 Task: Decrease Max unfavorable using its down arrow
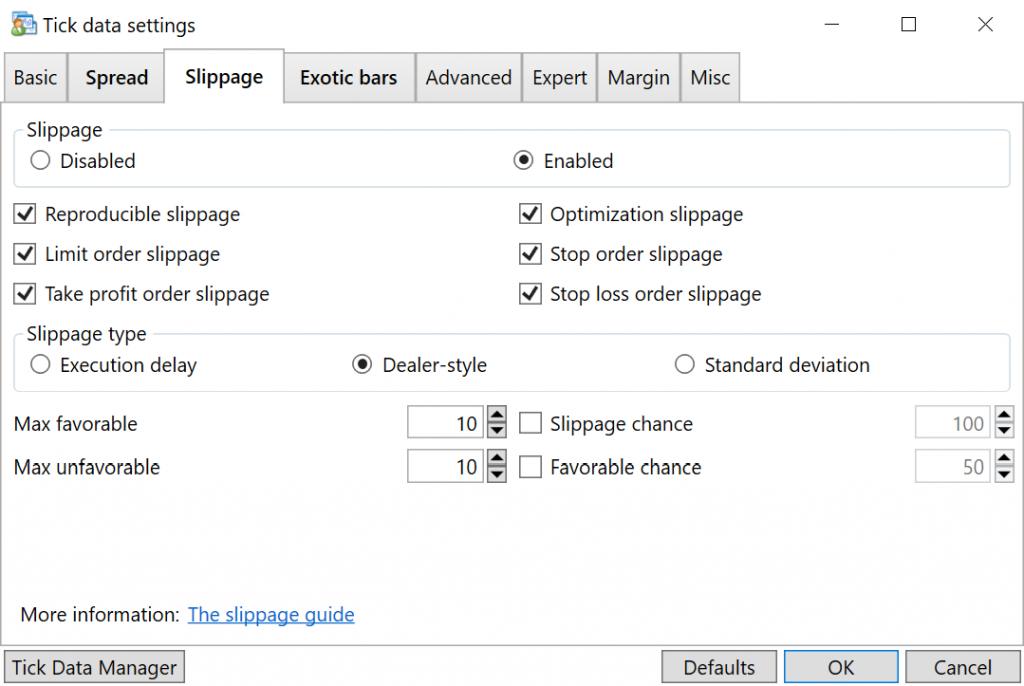pos(496,473)
